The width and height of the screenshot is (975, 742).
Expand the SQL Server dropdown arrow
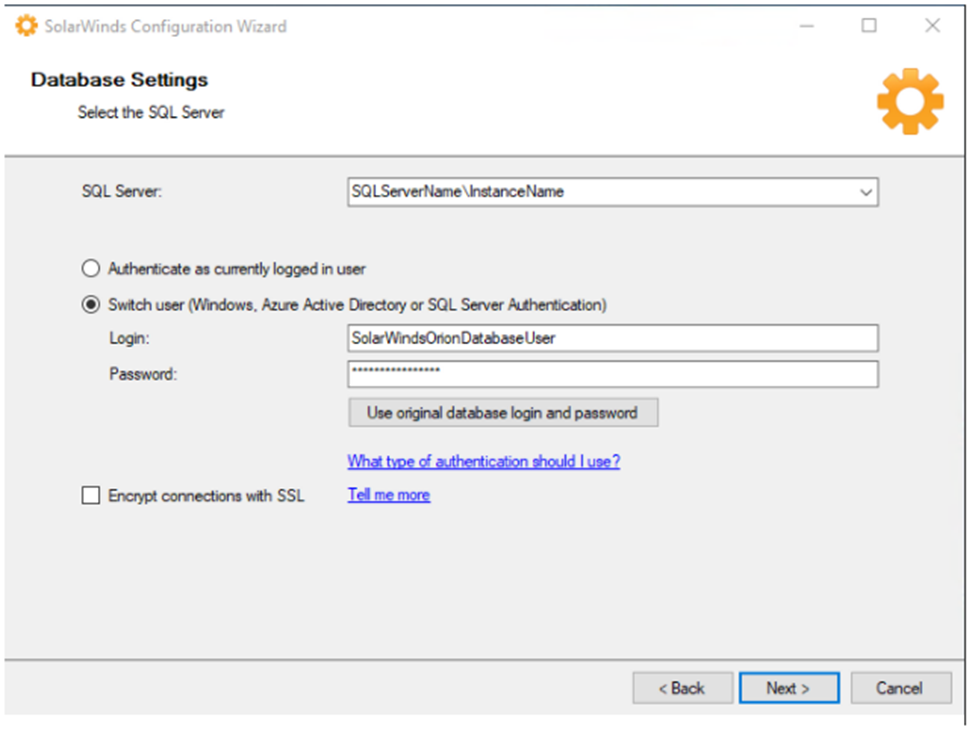[865, 192]
